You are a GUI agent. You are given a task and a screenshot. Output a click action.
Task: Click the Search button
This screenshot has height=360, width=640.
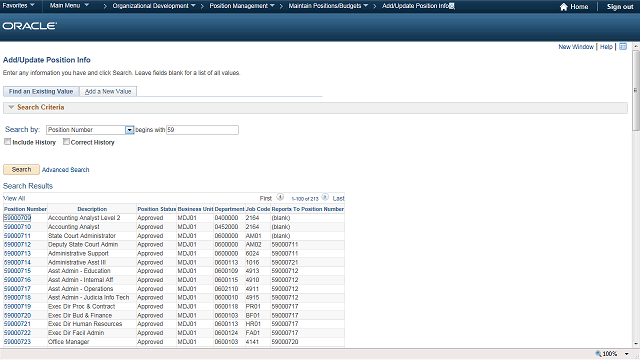pos(21,169)
